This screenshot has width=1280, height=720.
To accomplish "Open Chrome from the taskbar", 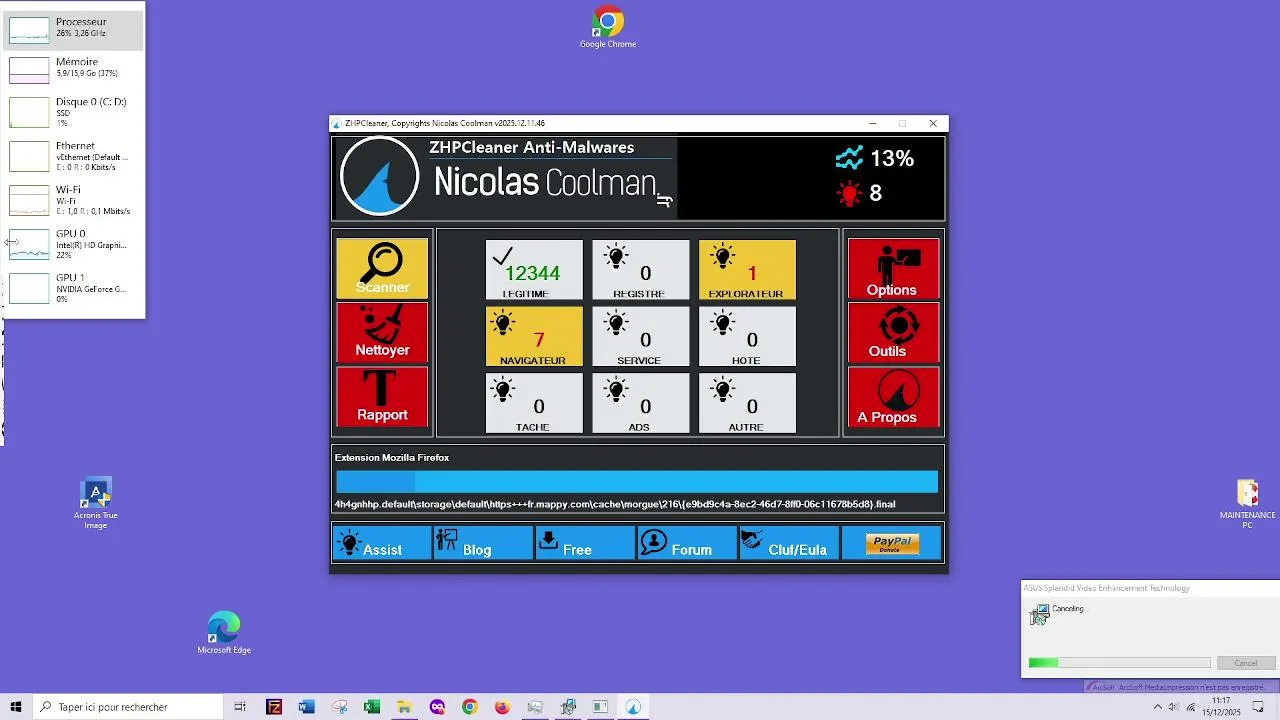I will pyautogui.click(x=469, y=707).
